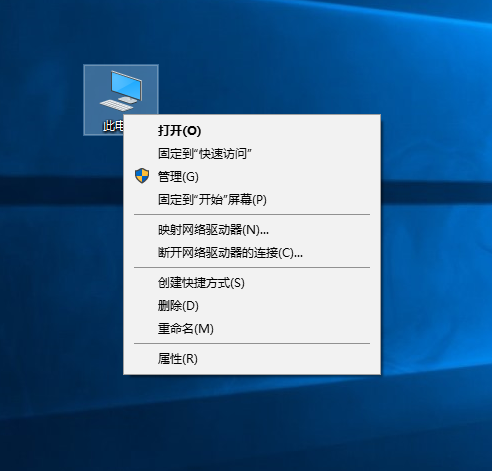Select 固定到"快速访问" menu entry
The width and height of the screenshot is (492, 471).
point(252,154)
